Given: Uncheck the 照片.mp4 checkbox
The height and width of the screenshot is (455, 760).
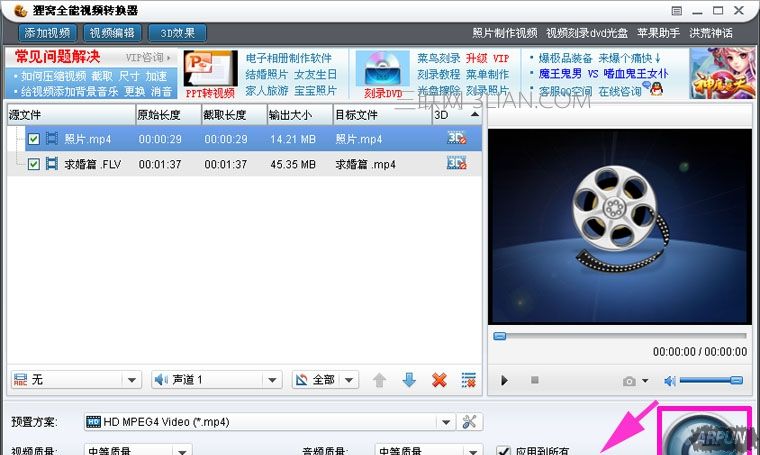Looking at the screenshot, I should click(33, 139).
